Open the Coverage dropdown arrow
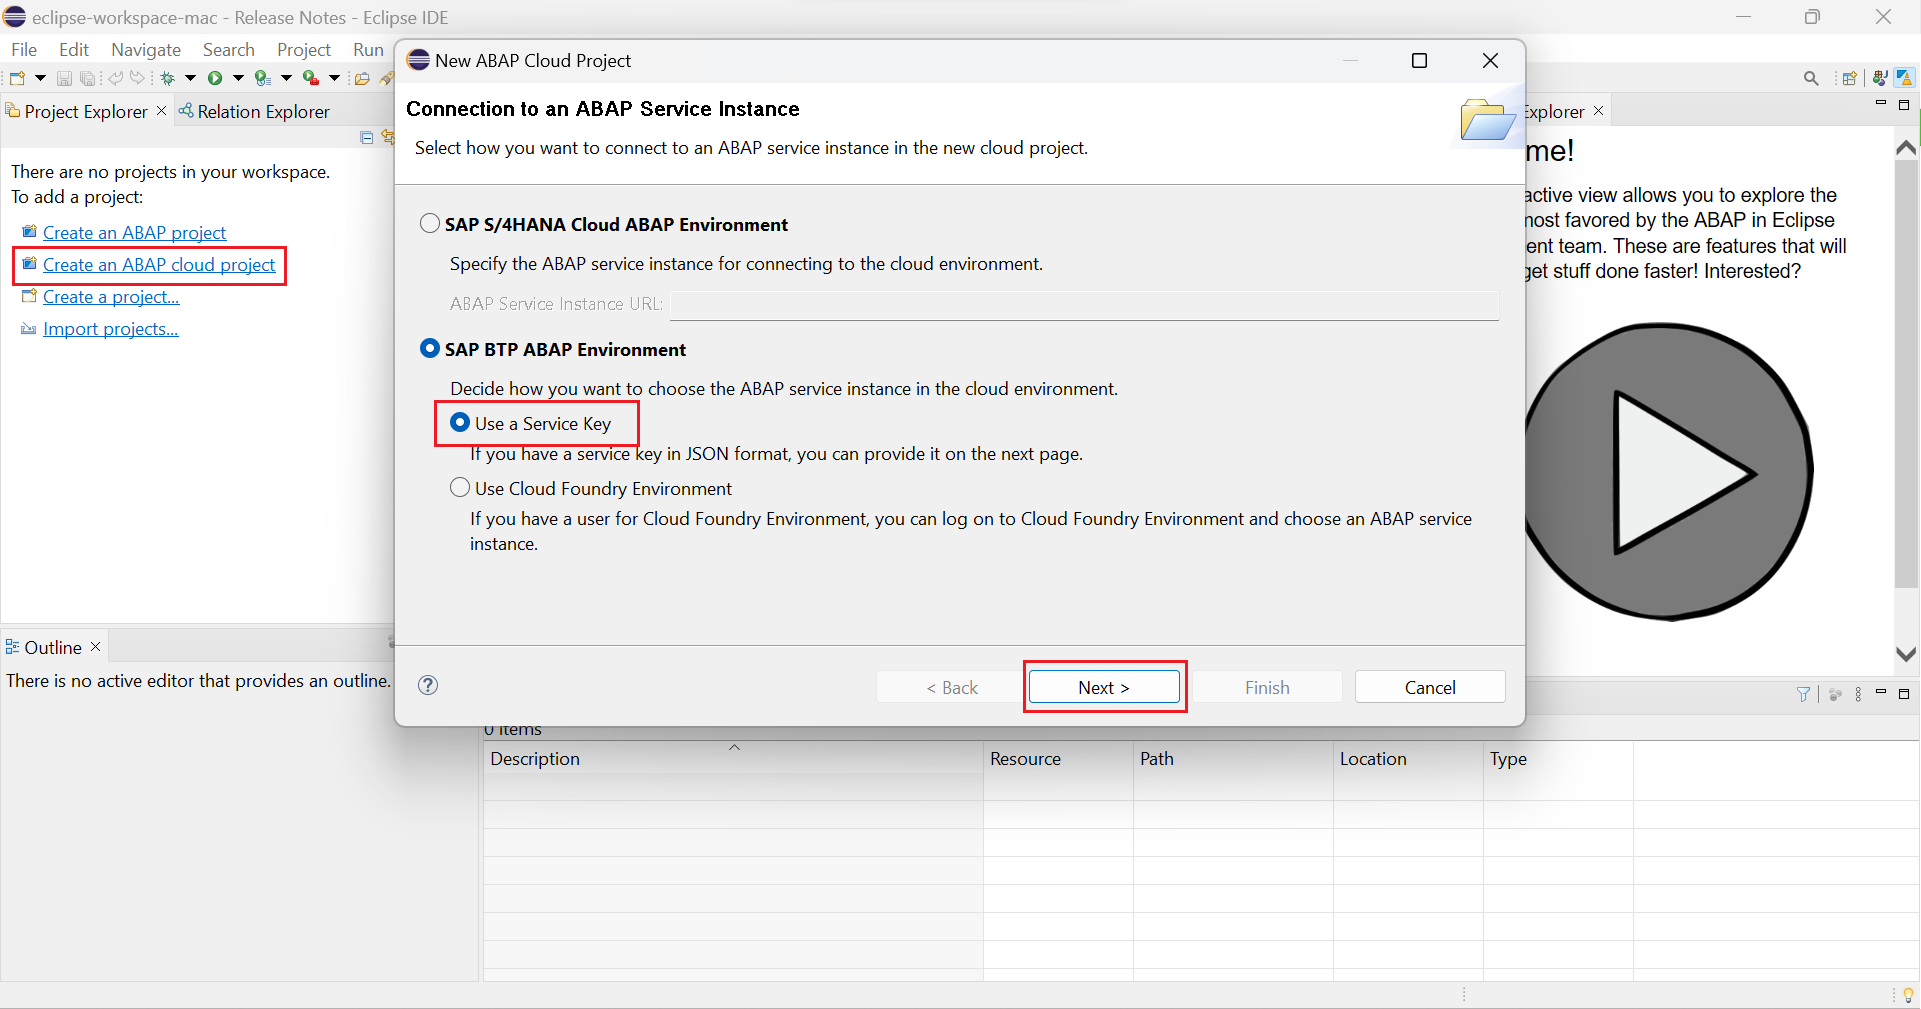 286,78
